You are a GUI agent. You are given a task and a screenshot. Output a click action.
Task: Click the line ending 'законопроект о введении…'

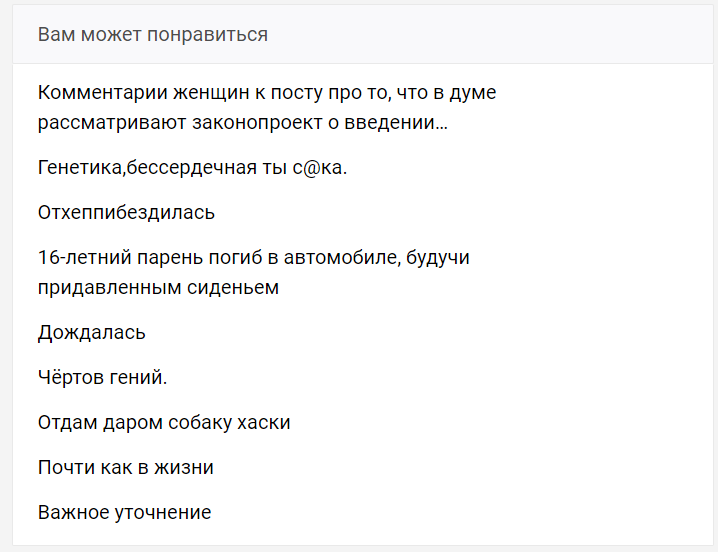pos(243,124)
